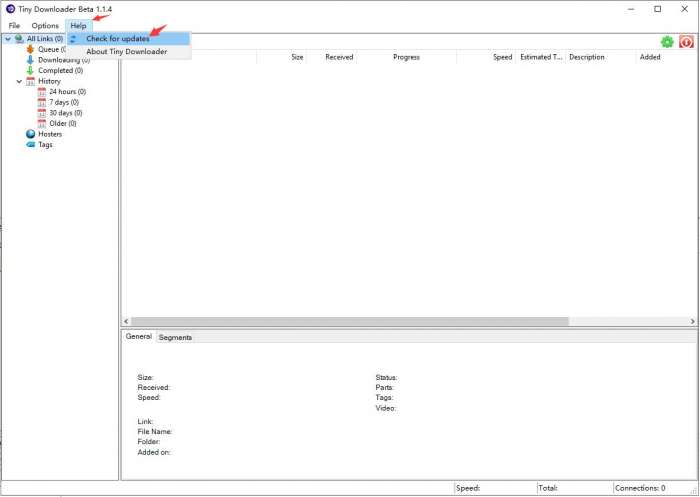
Task: Click the scroll right arrow
Action: (692, 322)
